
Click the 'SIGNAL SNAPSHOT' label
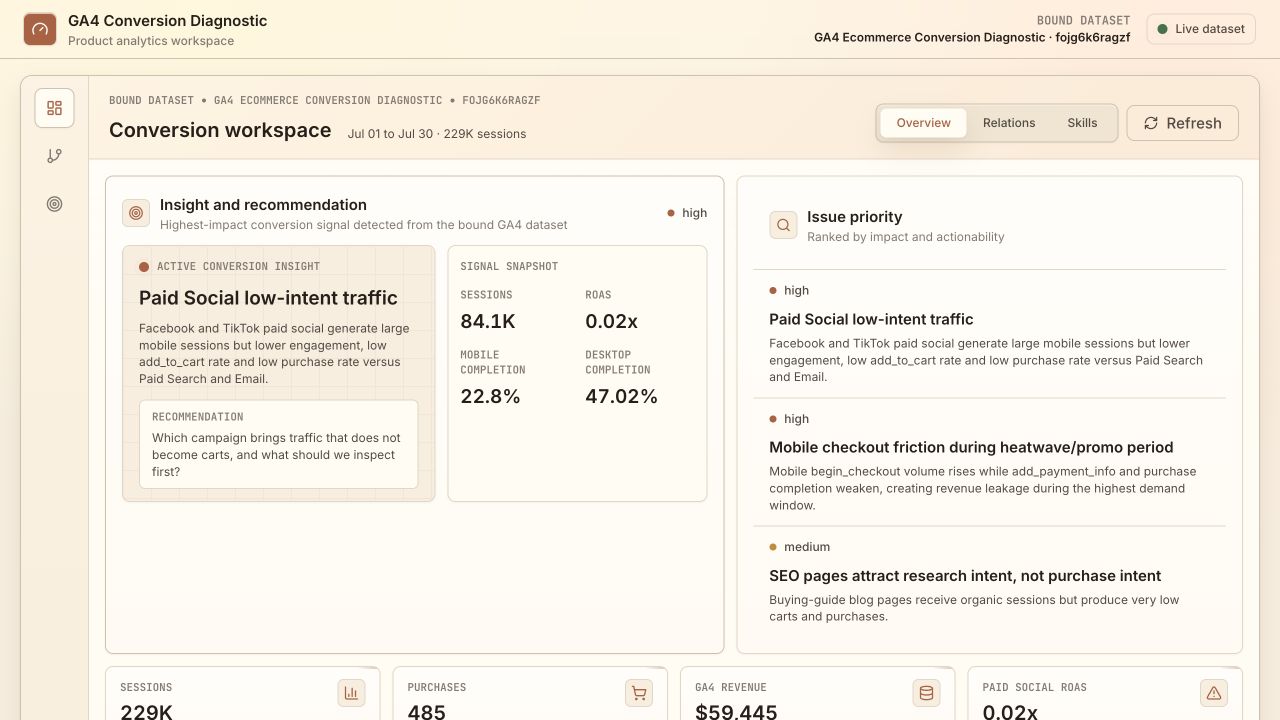point(509,267)
